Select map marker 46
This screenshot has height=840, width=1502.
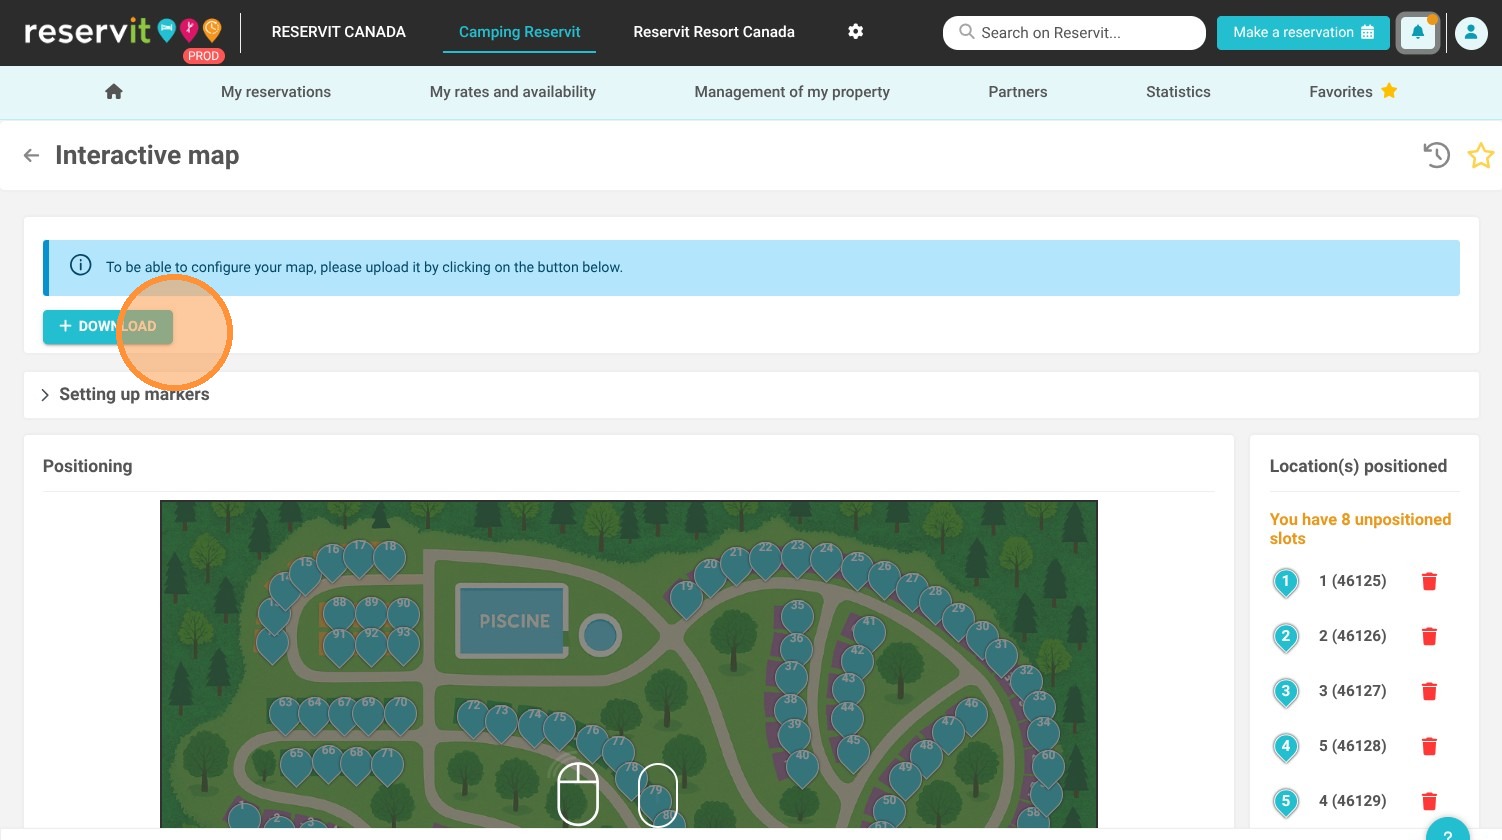point(971,715)
